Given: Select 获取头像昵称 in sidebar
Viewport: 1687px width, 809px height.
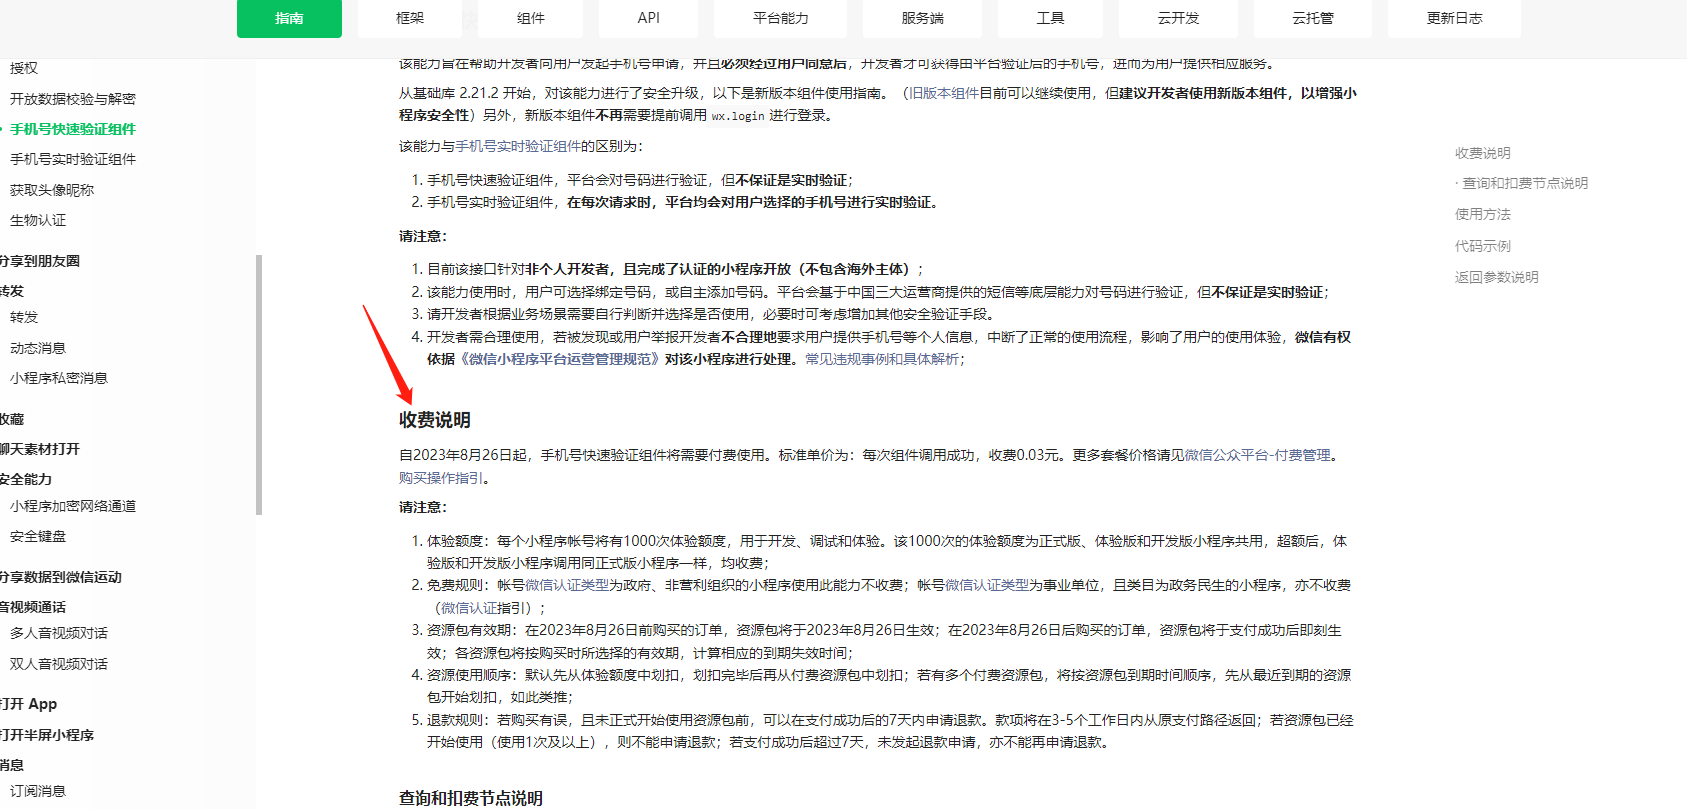Looking at the screenshot, I should (52, 190).
